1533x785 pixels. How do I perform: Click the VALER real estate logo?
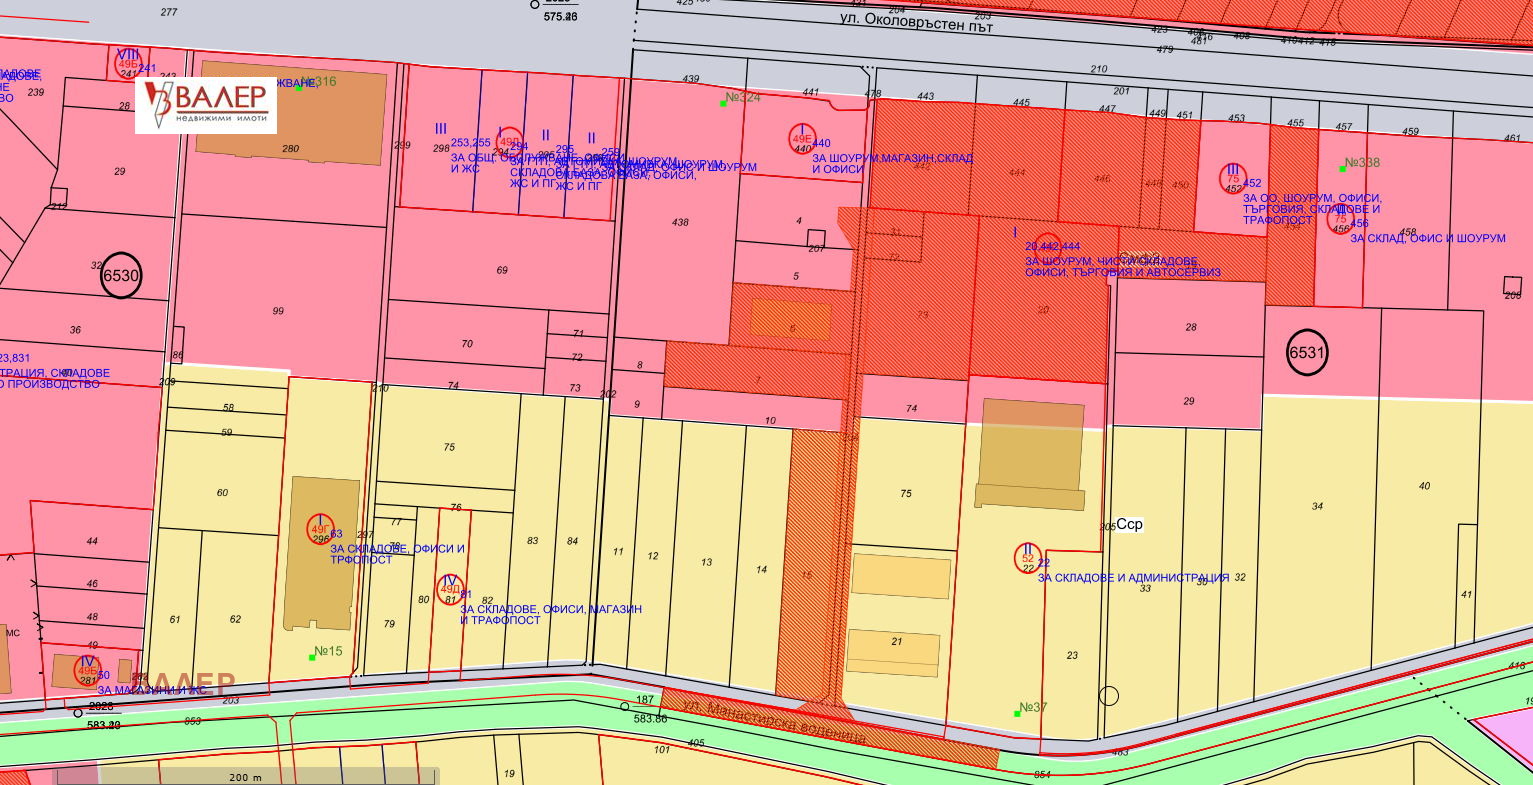pos(206,105)
